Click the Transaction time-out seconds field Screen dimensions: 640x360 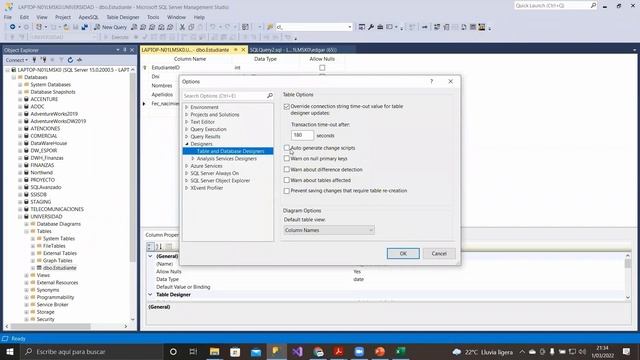302,135
